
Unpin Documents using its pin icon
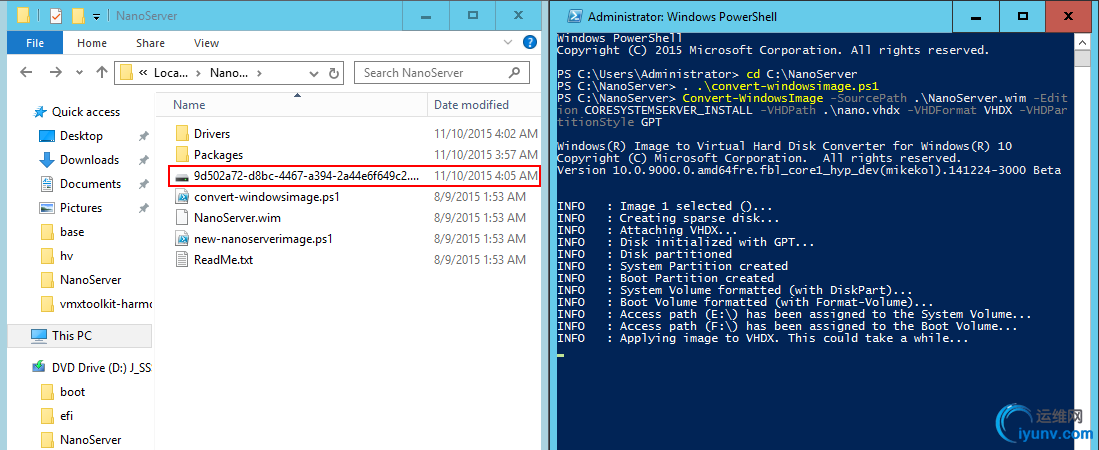(144, 184)
